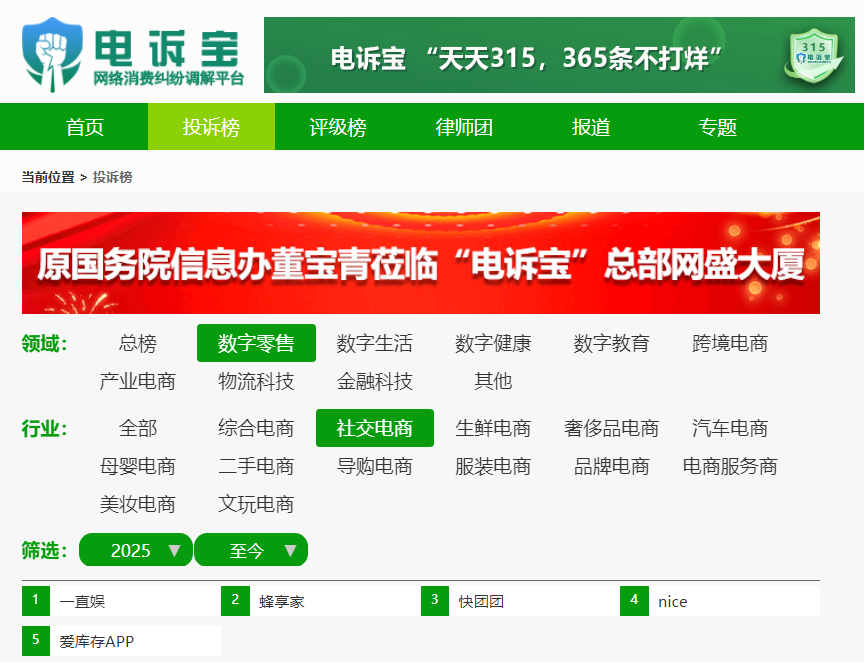Viewport: 864px width, 662px height.
Task: Choose 电商服务商 industry filter
Action: tap(730, 466)
